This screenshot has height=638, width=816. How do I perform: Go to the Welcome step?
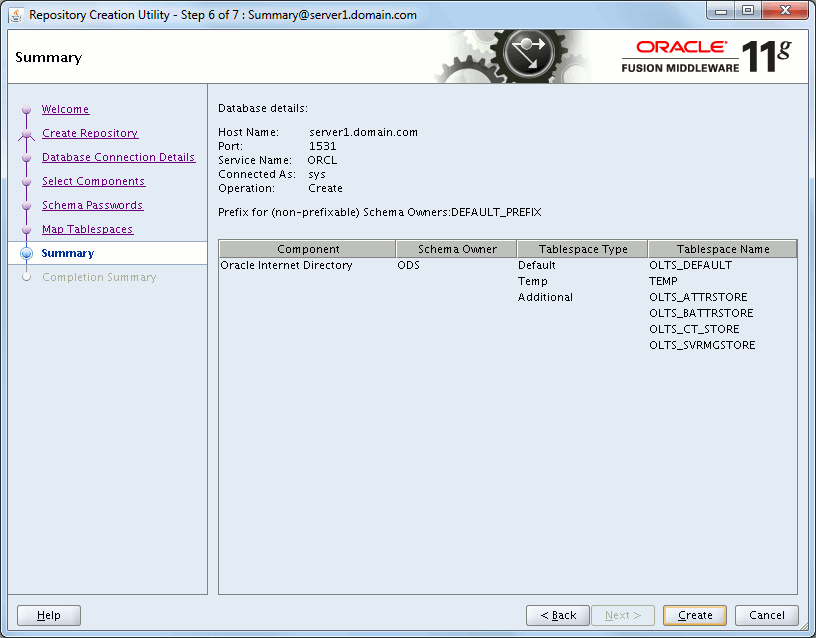[x=66, y=109]
